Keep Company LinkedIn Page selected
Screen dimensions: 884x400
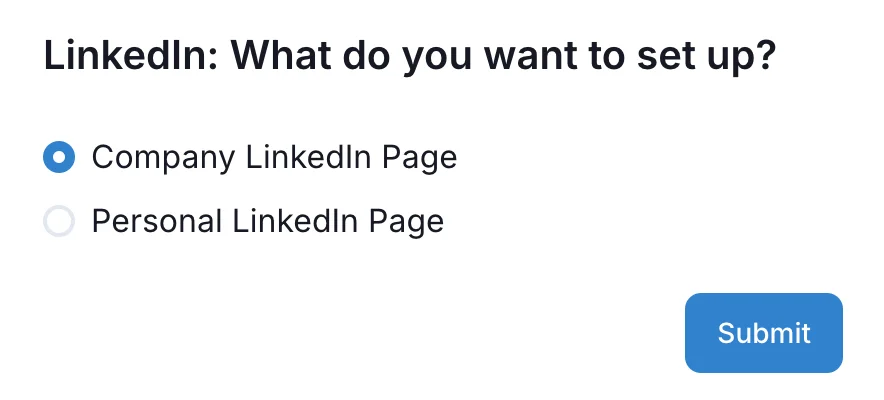[x=59, y=158]
